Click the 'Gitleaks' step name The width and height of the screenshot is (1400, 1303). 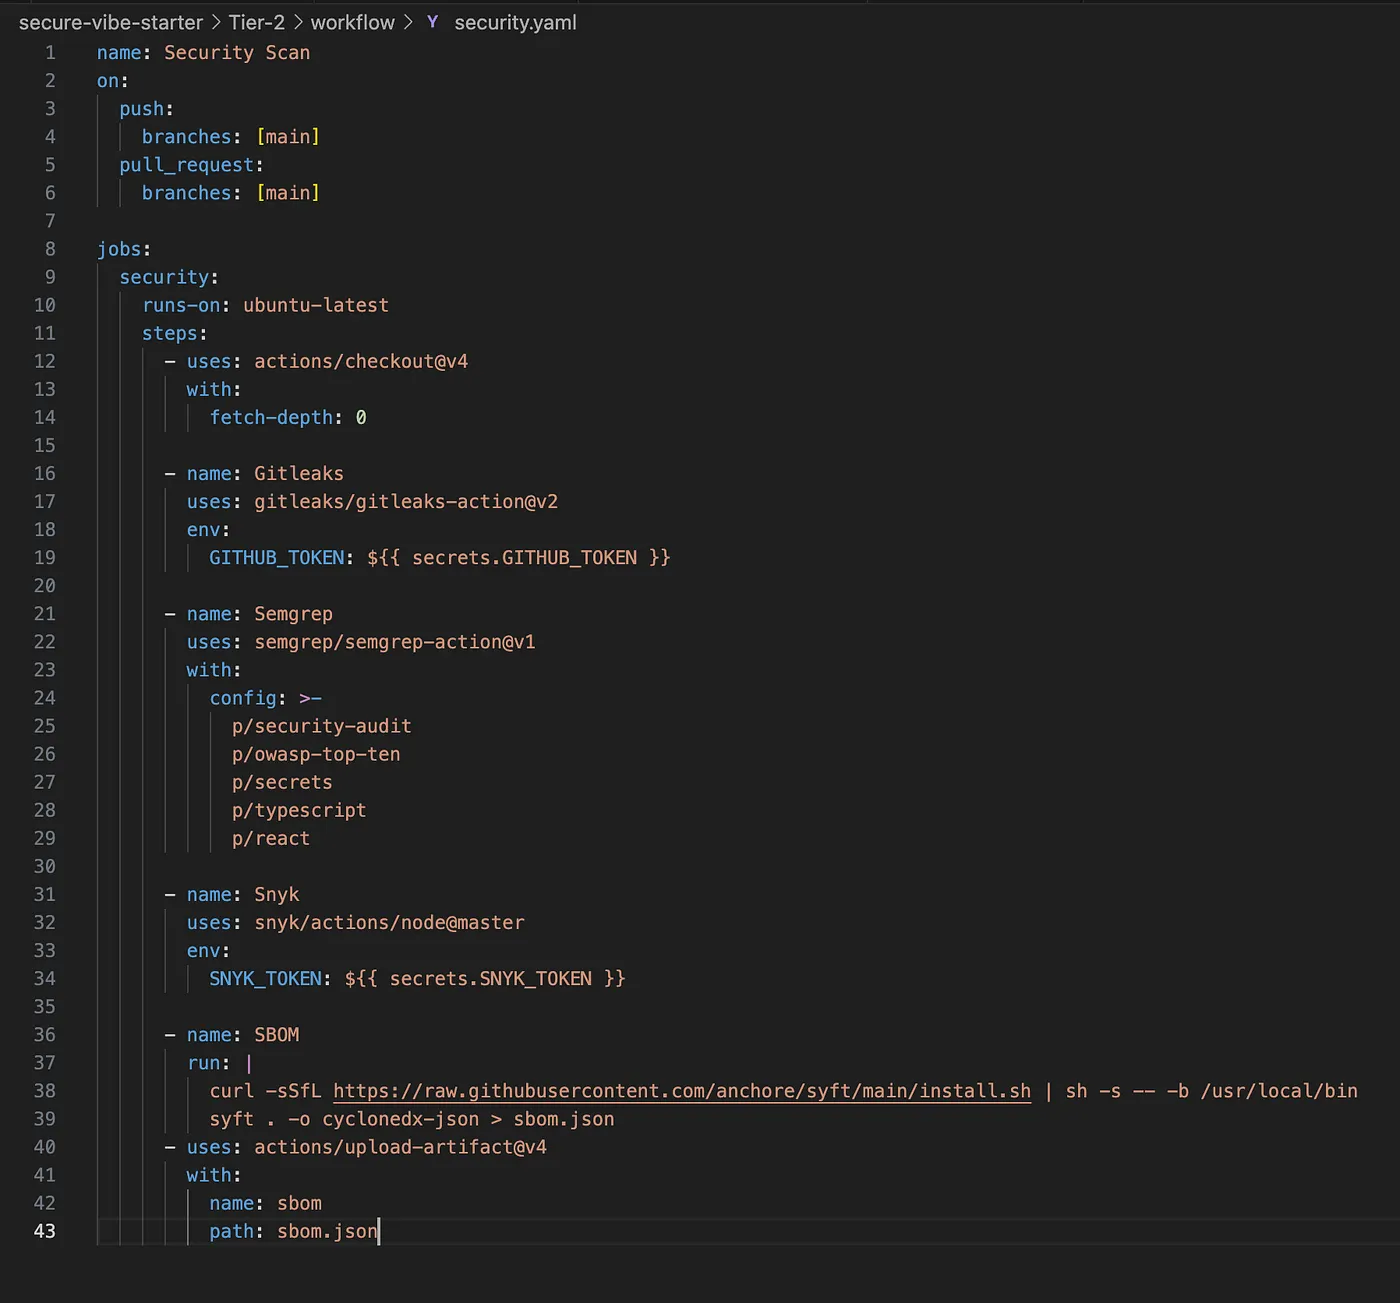point(299,473)
